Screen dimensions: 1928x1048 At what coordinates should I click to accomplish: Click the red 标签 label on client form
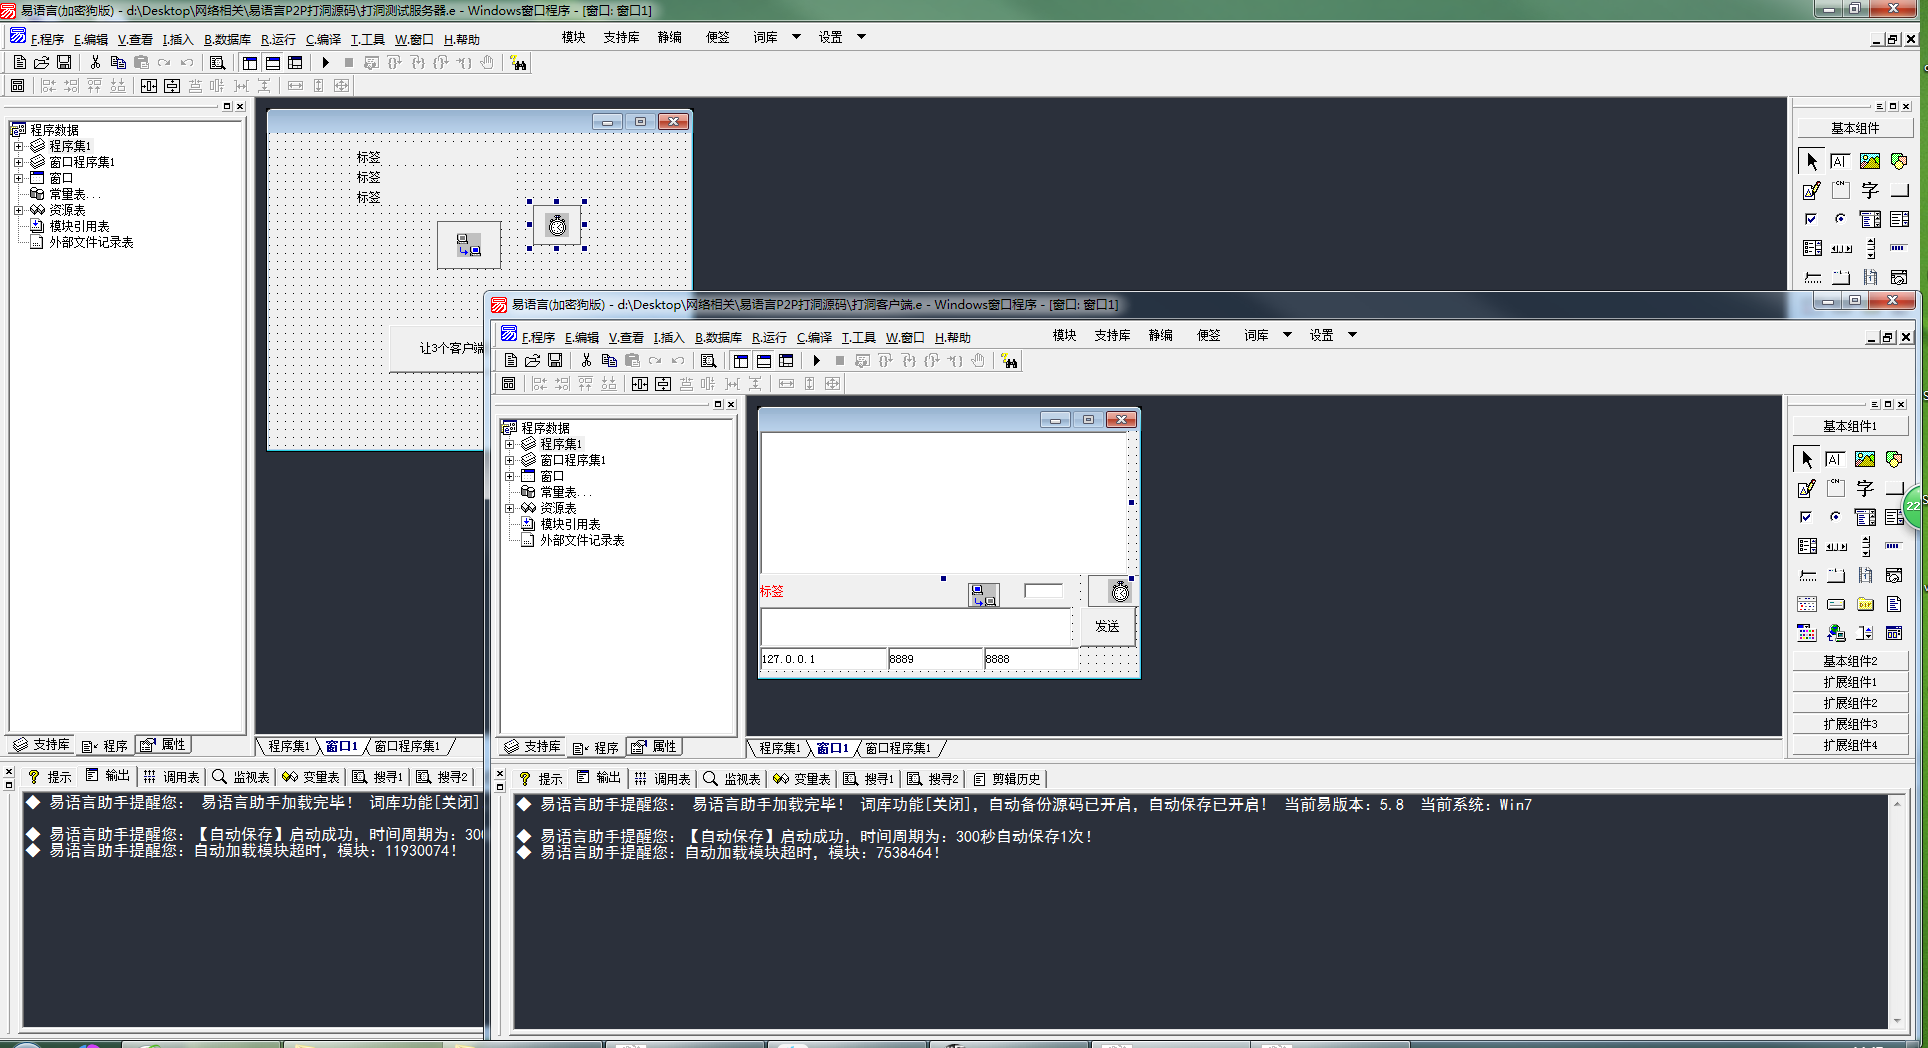click(x=772, y=592)
